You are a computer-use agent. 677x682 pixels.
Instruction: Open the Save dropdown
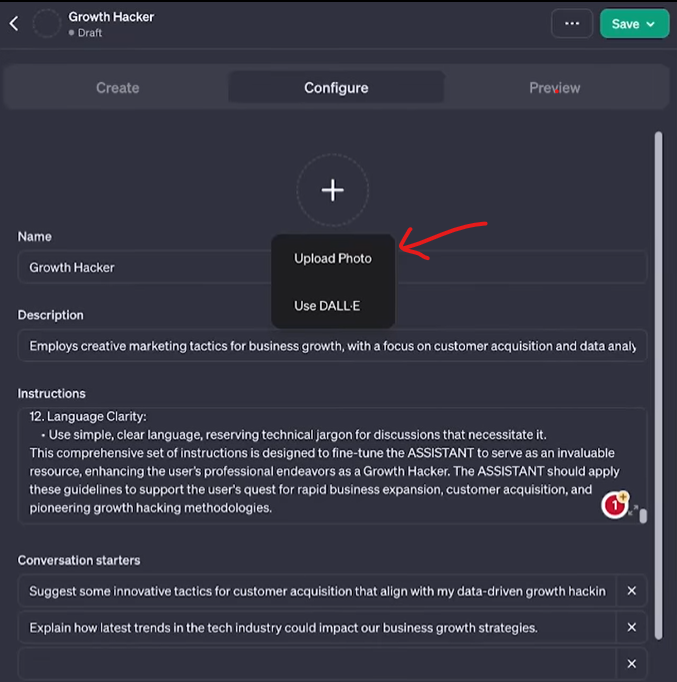point(634,24)
